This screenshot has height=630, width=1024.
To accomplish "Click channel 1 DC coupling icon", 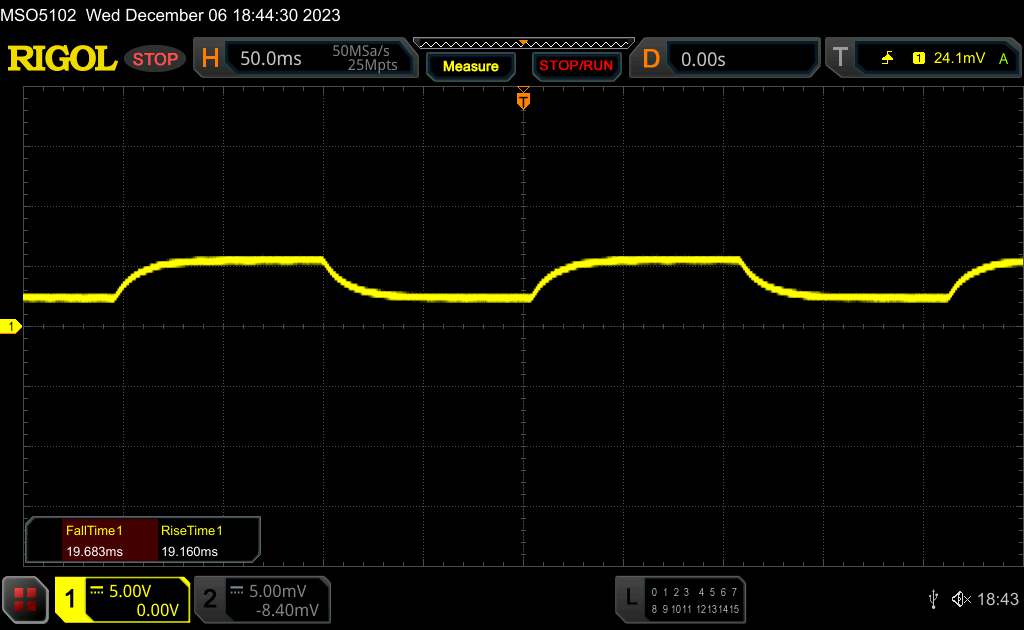I will click(97, 590).
